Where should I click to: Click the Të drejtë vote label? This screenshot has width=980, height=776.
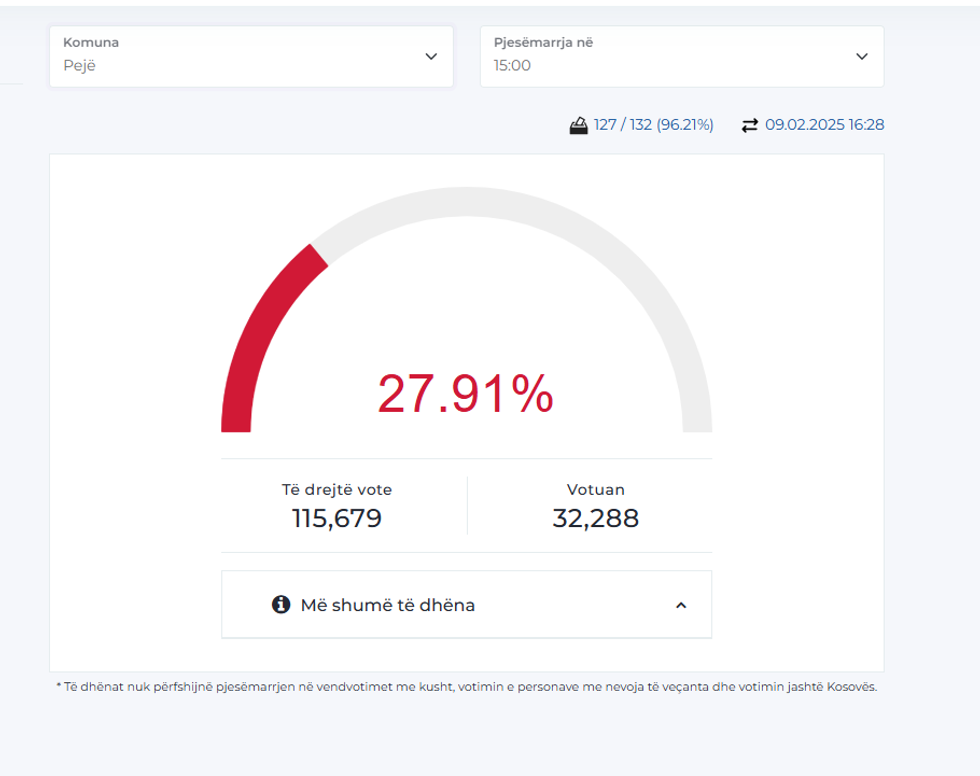[x=337, y=490]
